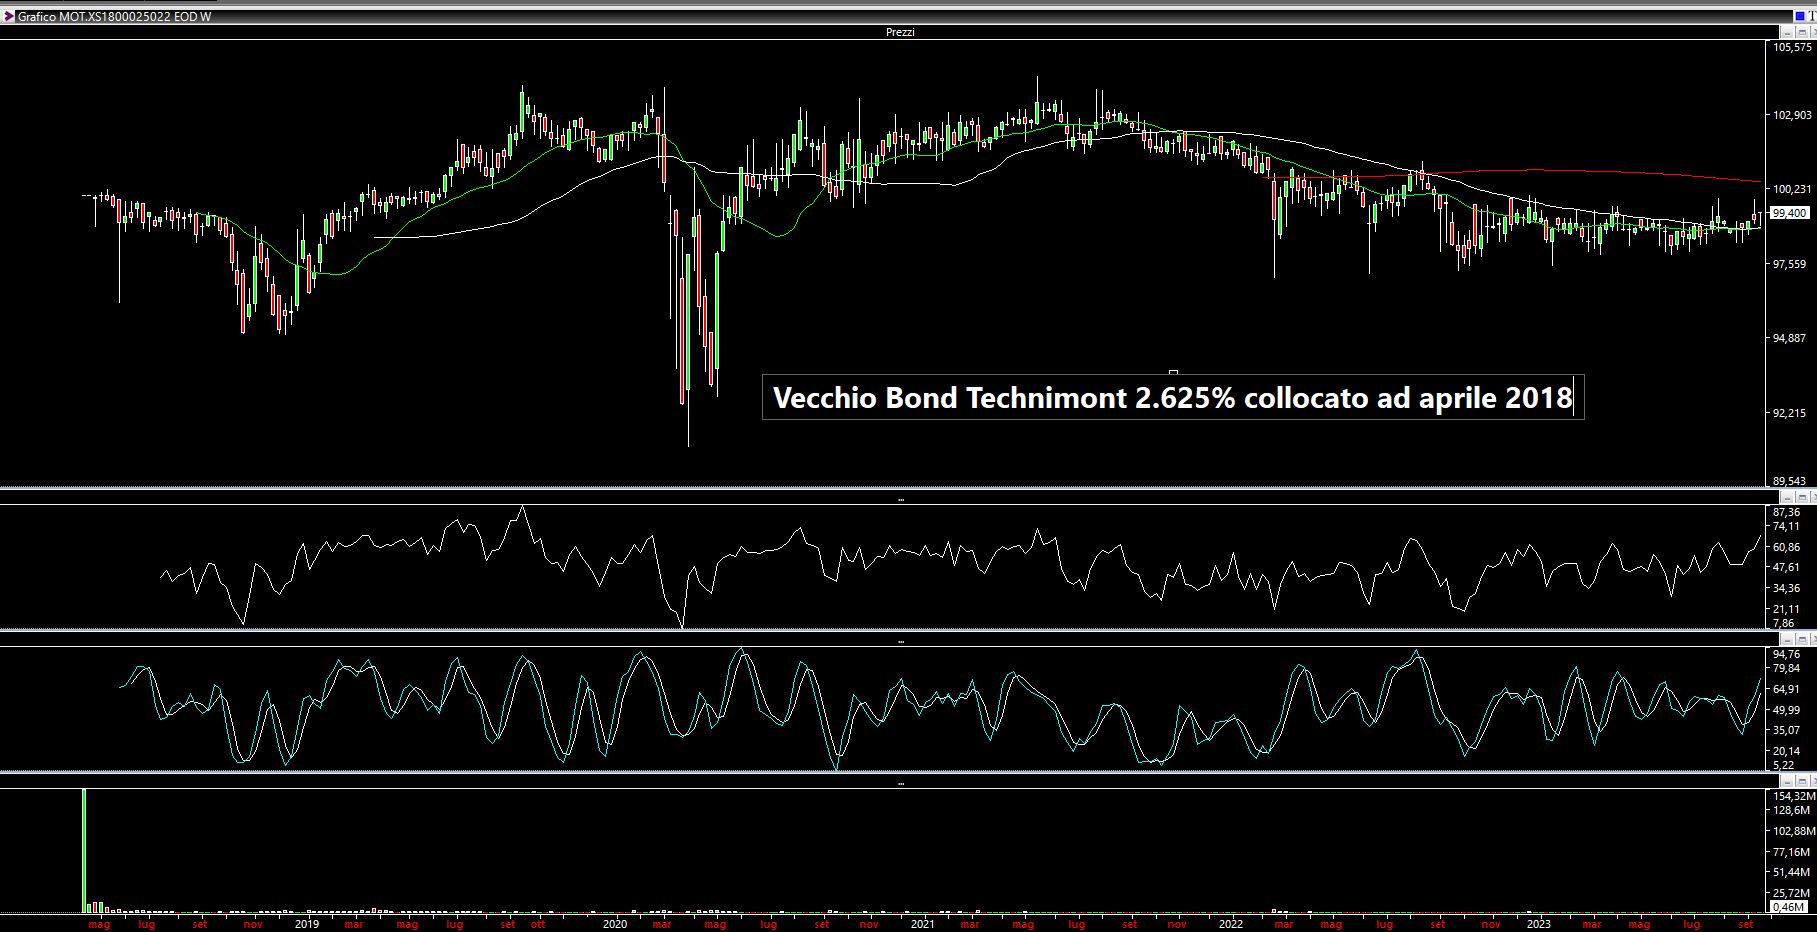Click the current volume tag 0,46M
This screenshot has height=932, width=1817.
click(x=1789, y=907)
